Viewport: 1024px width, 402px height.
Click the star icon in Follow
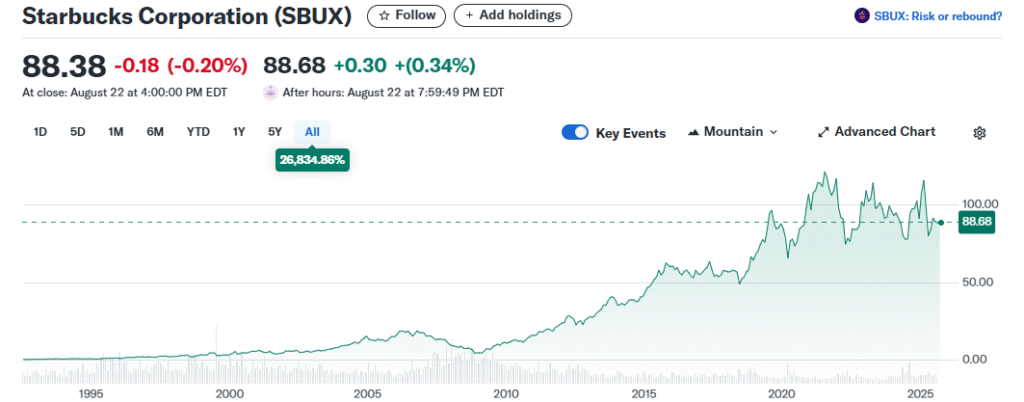click(x=383, y=16)
